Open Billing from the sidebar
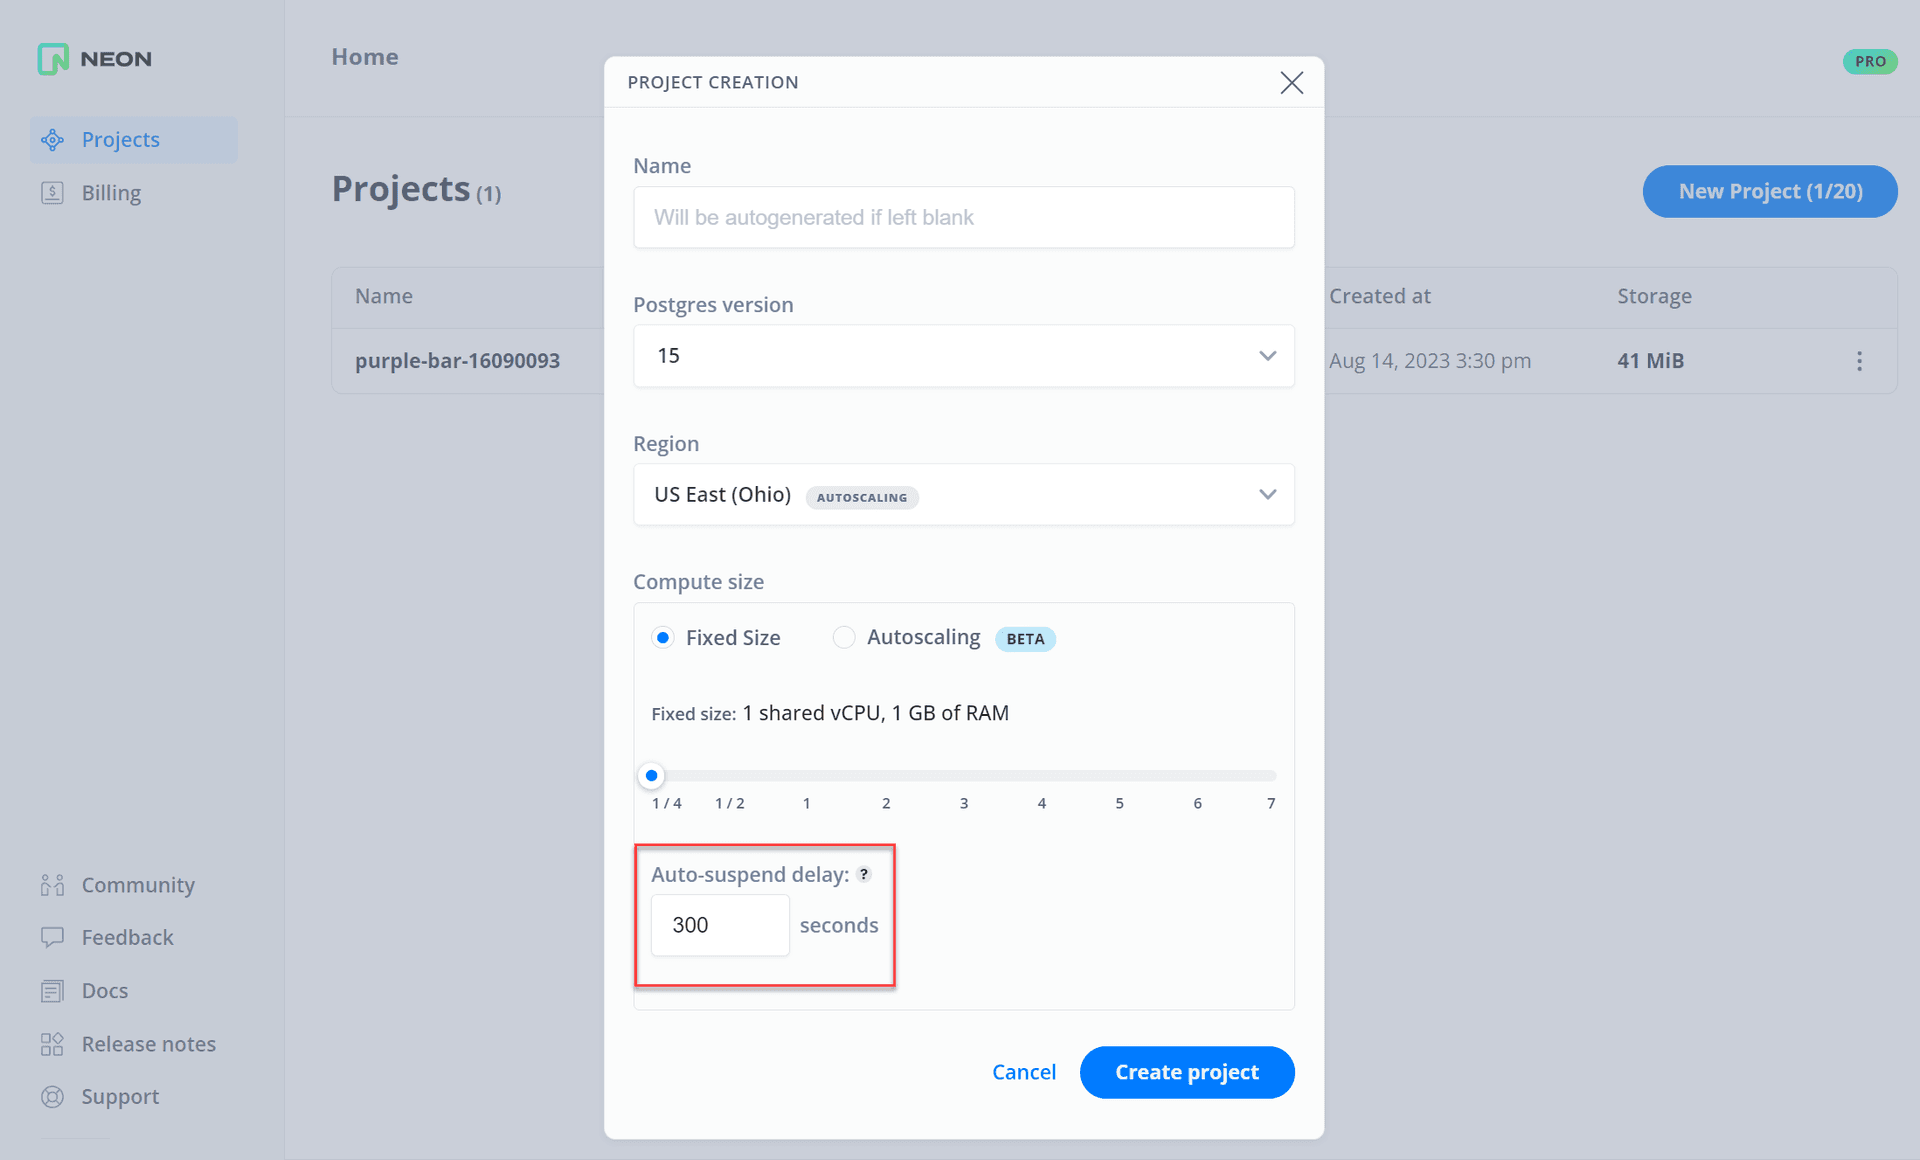 [x=52, y=192]
